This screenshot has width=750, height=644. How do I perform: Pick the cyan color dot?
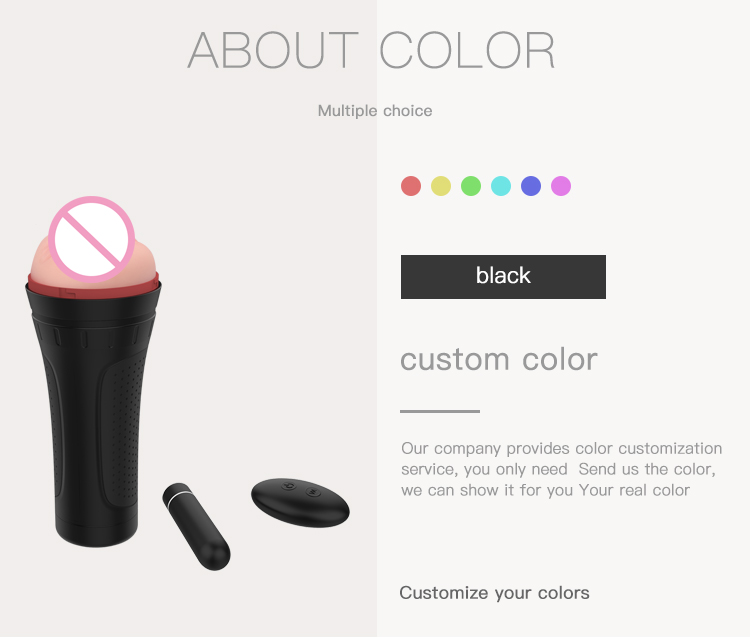[501, 186]
